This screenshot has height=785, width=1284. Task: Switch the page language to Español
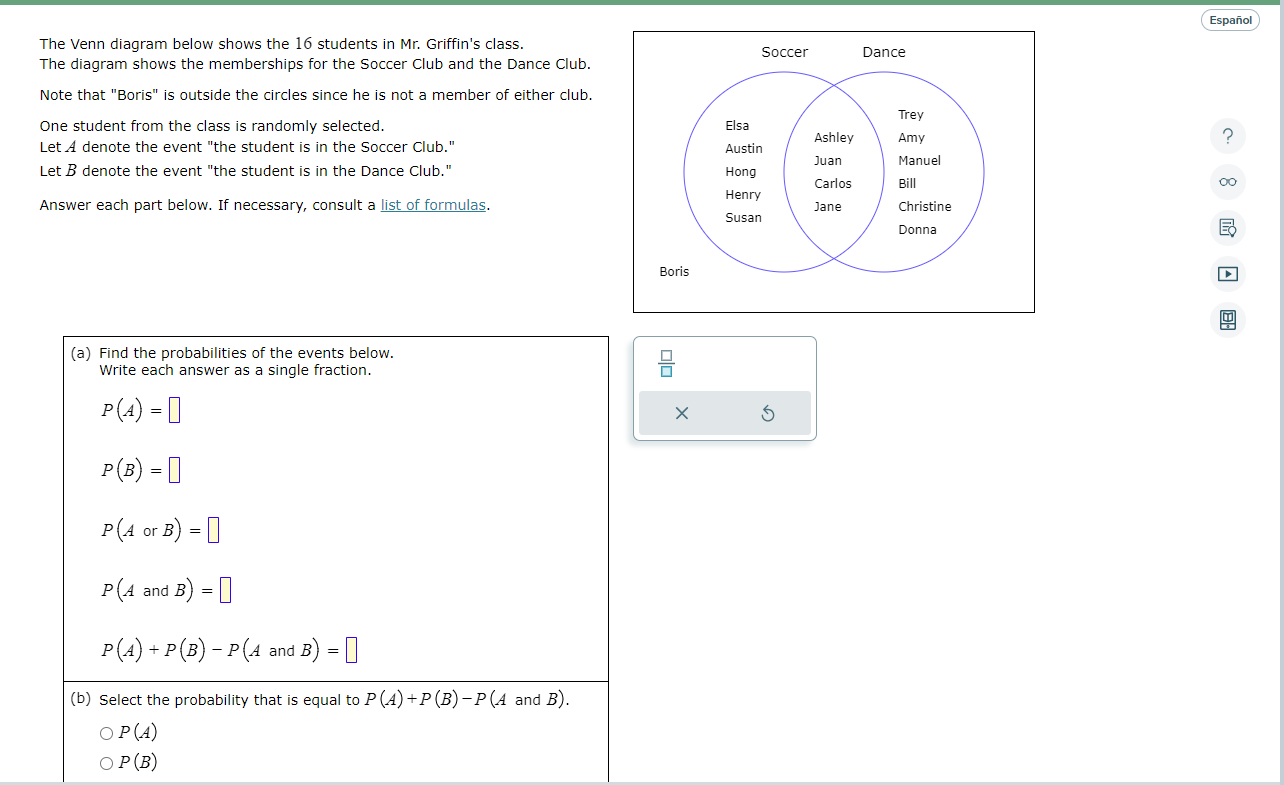(x=1230, y=20)
